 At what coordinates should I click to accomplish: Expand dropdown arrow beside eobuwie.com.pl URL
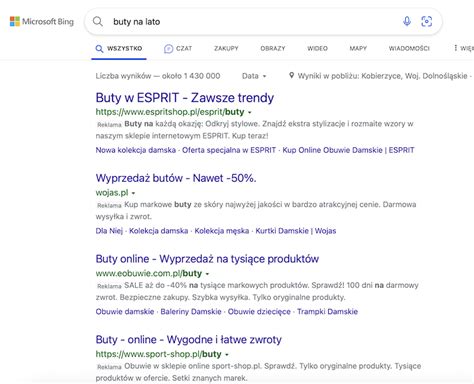click(x=207, y=274)
